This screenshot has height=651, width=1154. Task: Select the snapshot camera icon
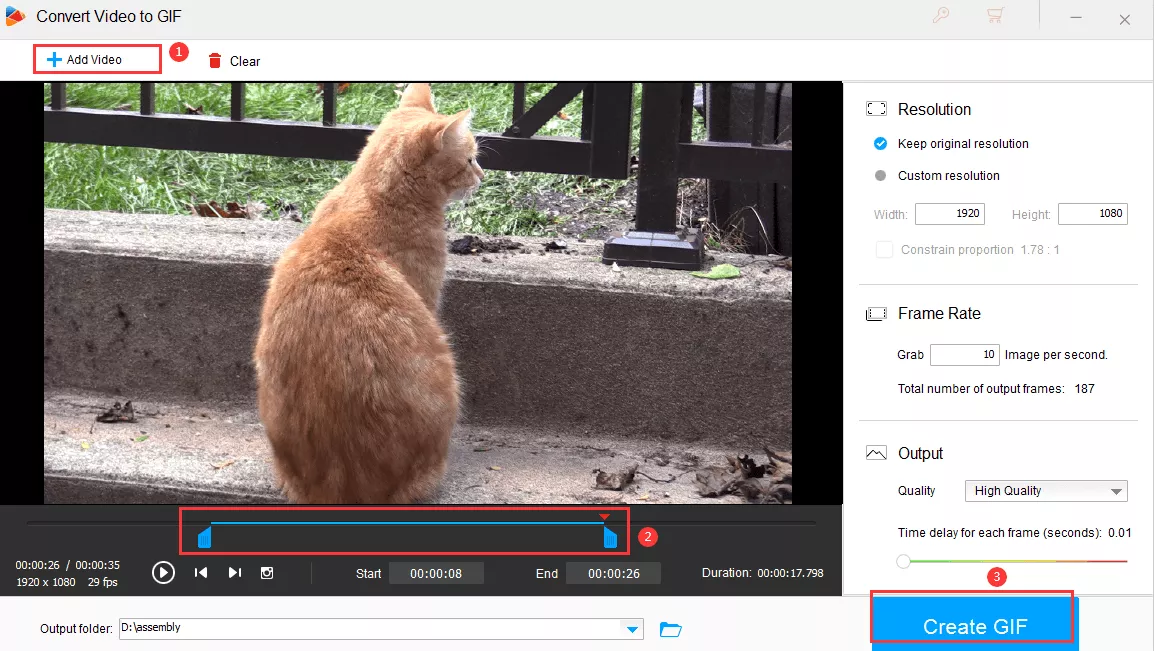[x=266, y=572]
